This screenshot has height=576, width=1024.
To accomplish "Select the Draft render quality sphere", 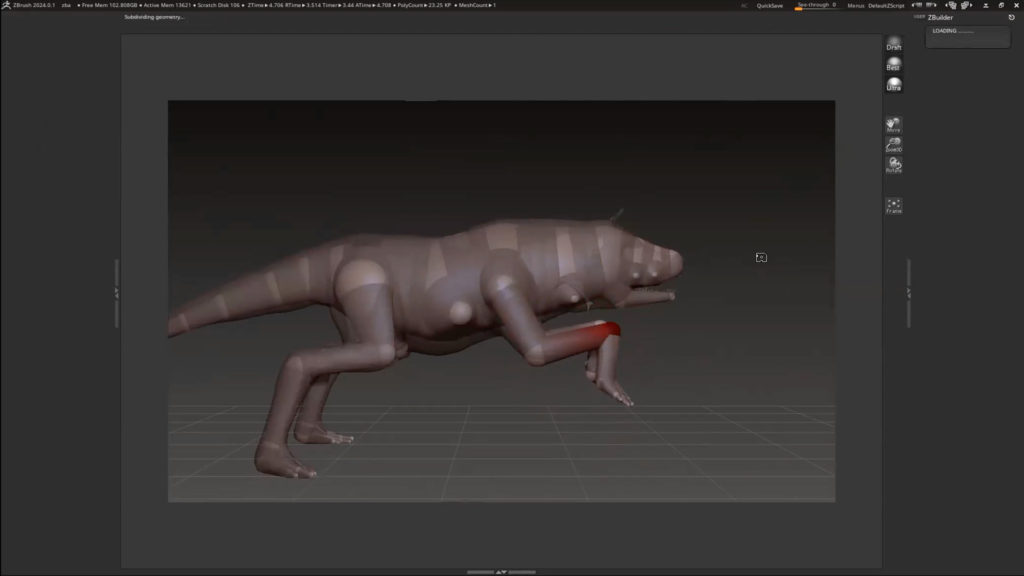I will (x=894, y=43).
